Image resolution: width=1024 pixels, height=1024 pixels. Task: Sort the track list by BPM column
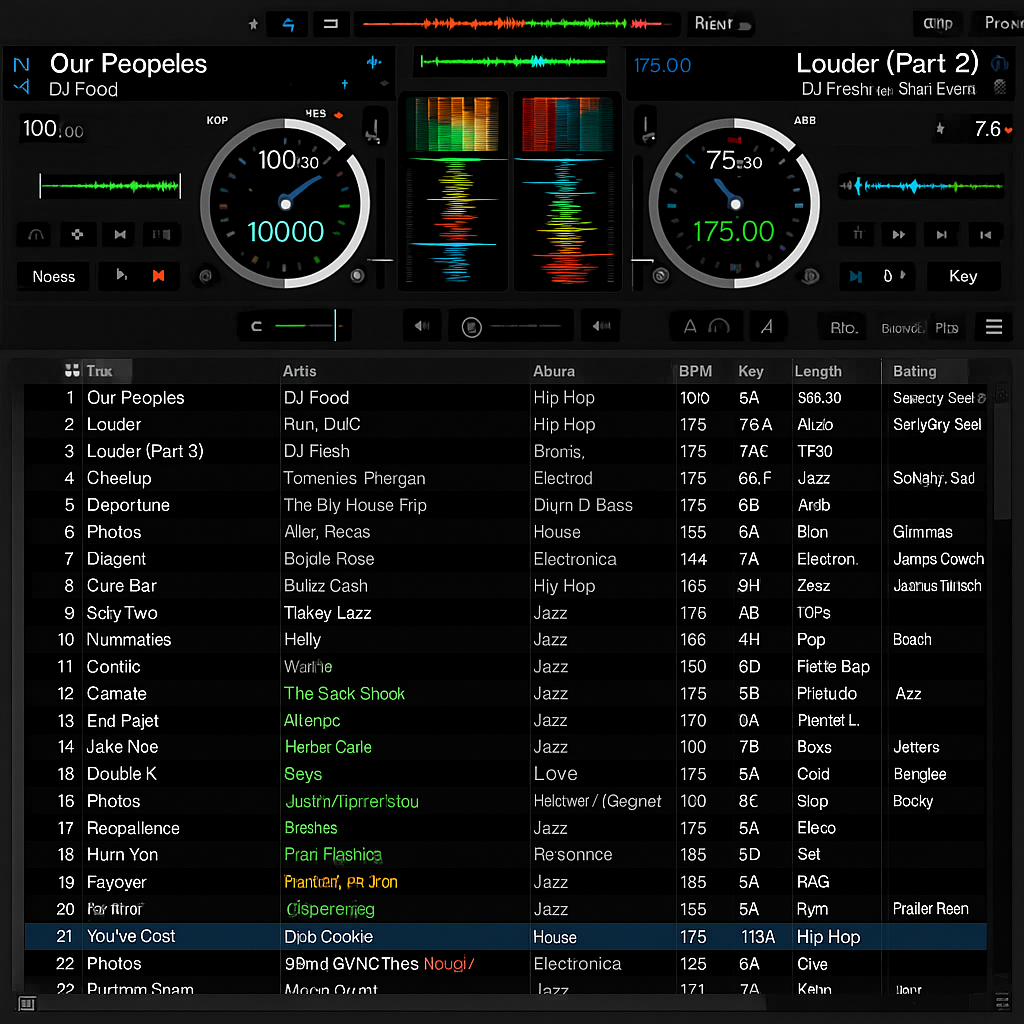tap(695, 371)
